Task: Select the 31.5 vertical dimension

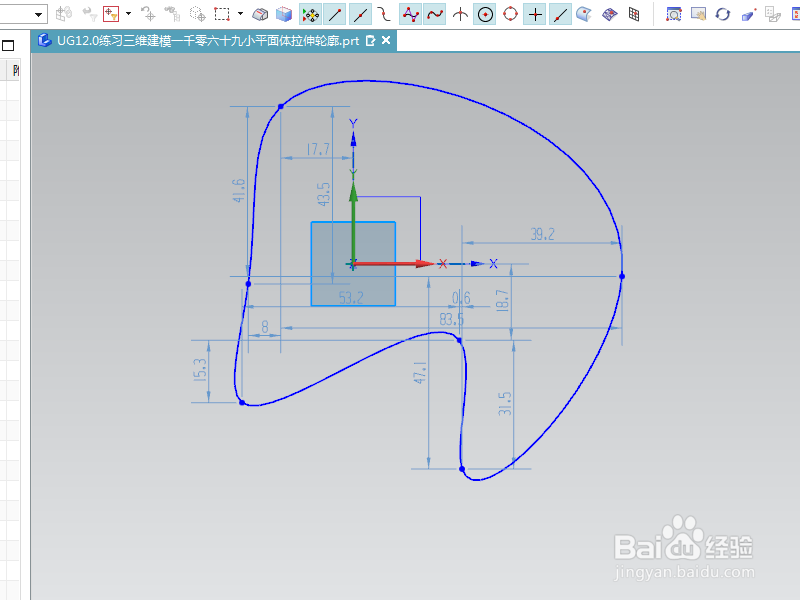Action: tap(505, 404)
